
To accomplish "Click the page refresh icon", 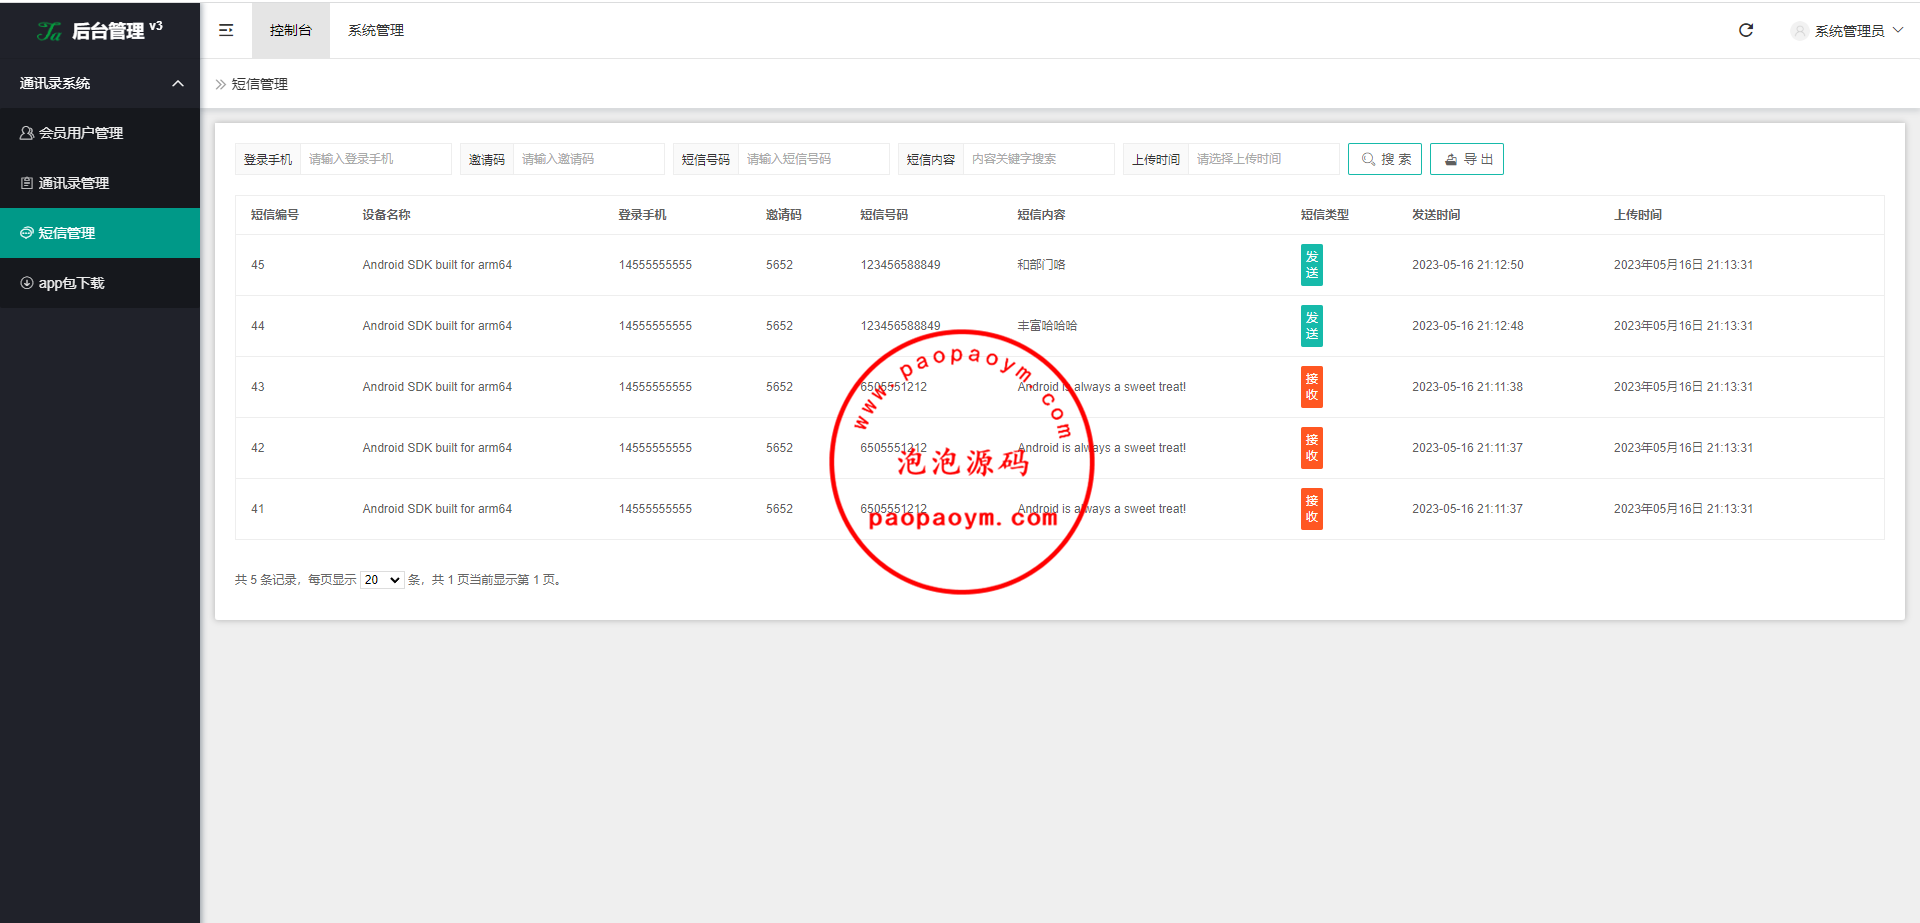I will (x=1746, y=30).
